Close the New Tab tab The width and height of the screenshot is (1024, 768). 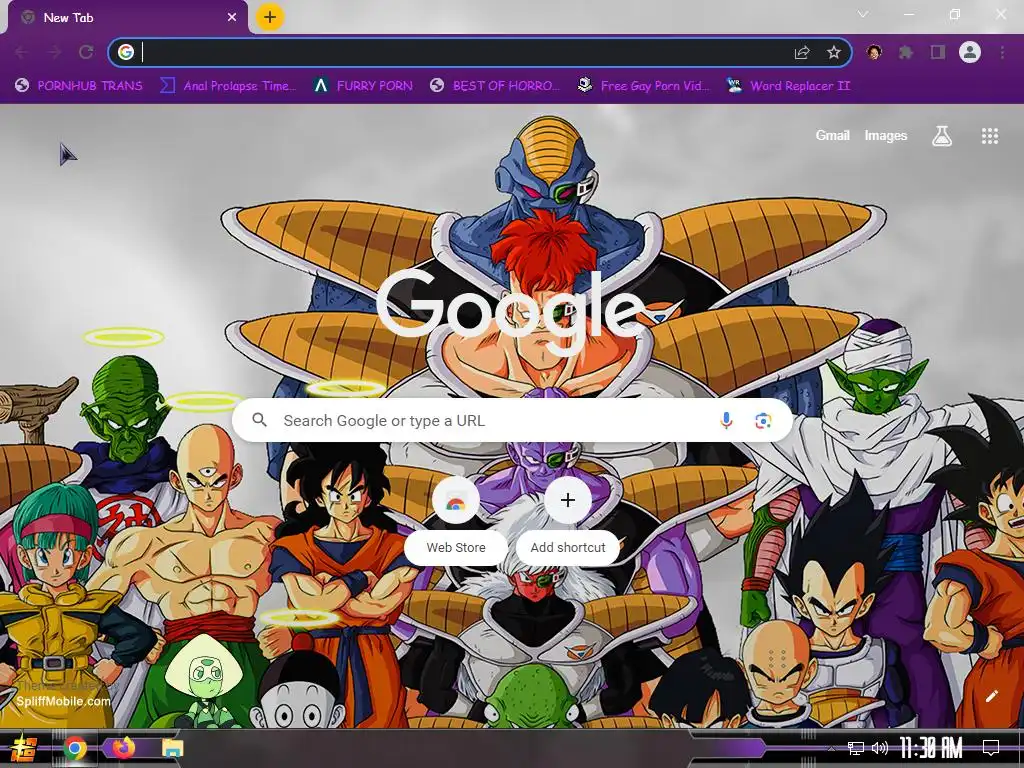point(232,18)
